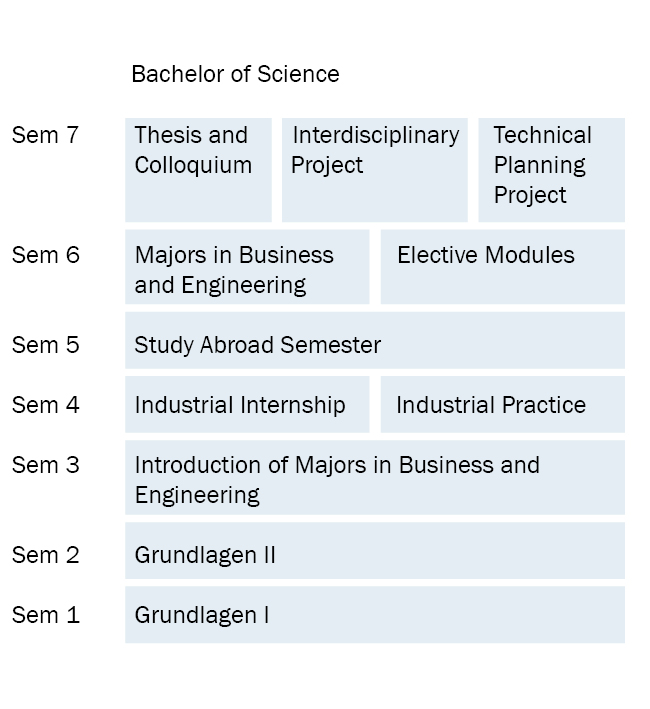Click the Industrial Practice block
This screenshot has width=650, height=709.
coord(502,405)
